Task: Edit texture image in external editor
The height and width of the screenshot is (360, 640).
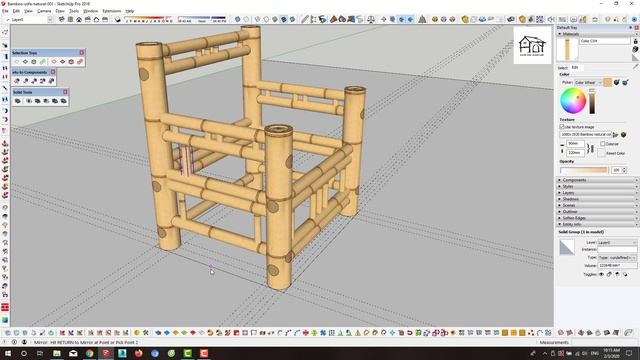Action: 623,135
